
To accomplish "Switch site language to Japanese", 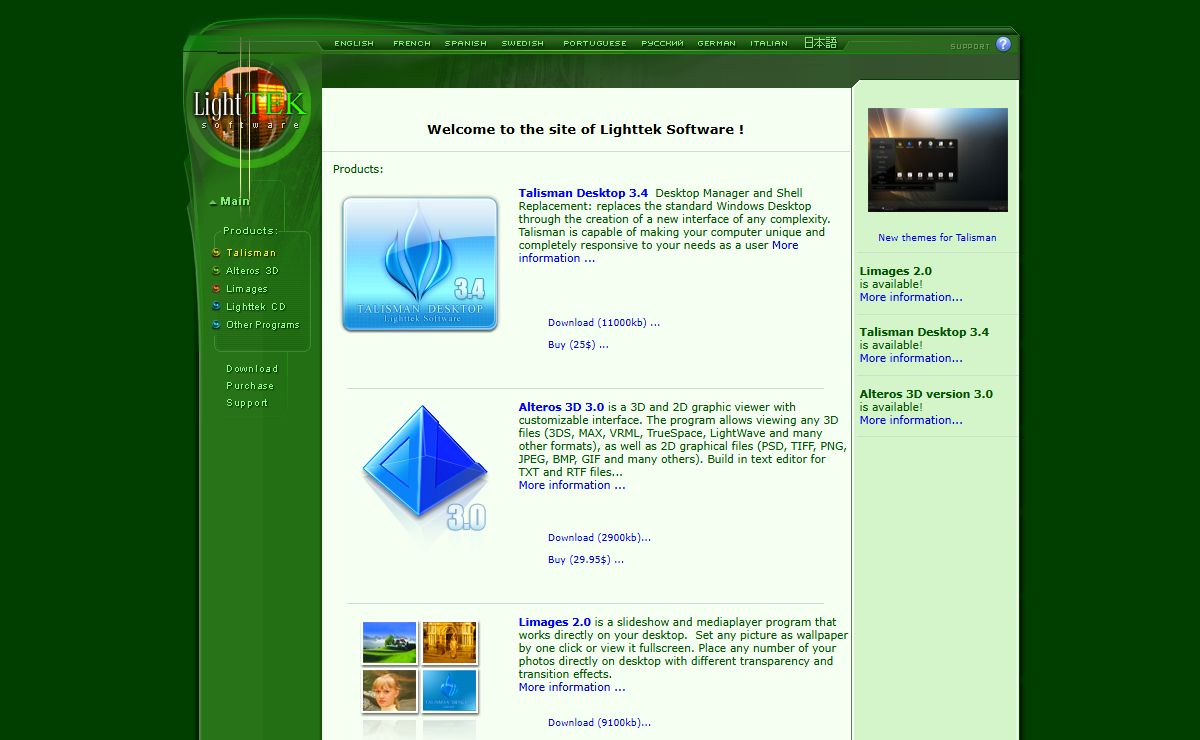I will tap(820, 43).
